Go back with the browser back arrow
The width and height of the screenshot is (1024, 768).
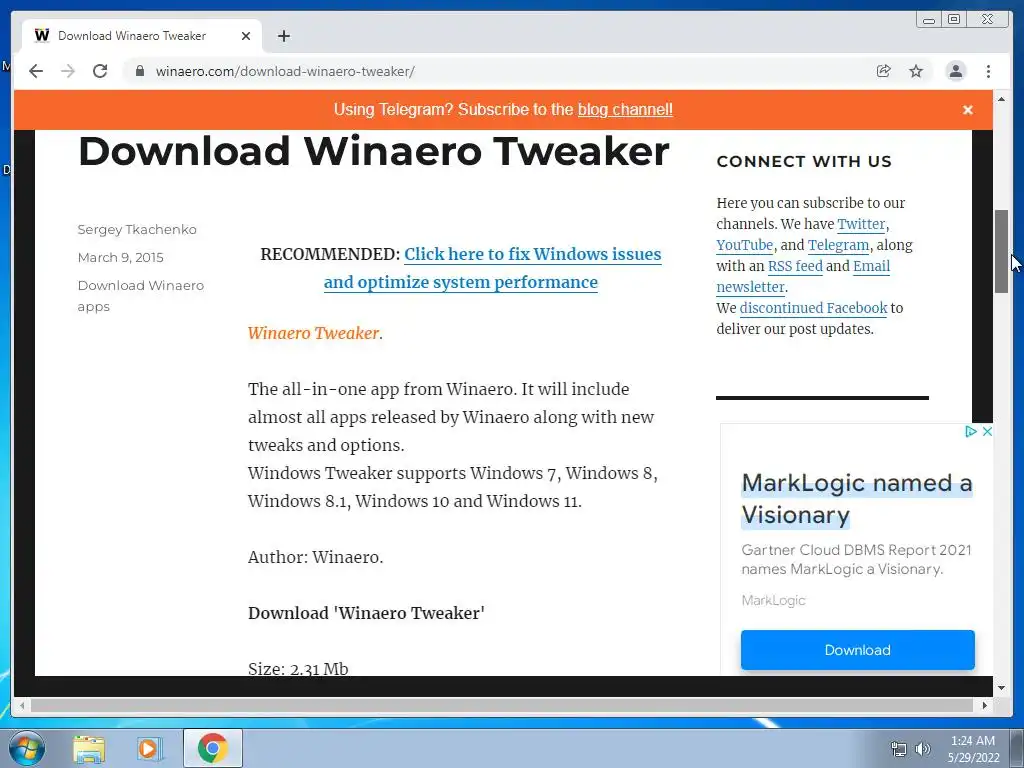pos(36,71)
